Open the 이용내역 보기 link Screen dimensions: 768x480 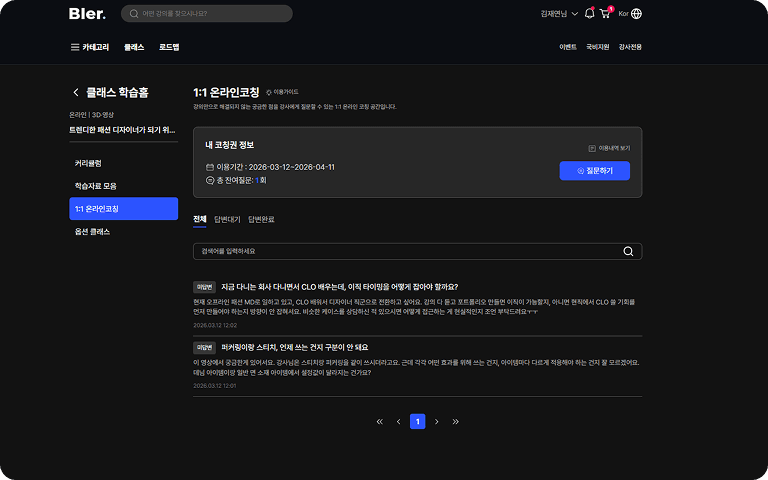coord(614,148)
